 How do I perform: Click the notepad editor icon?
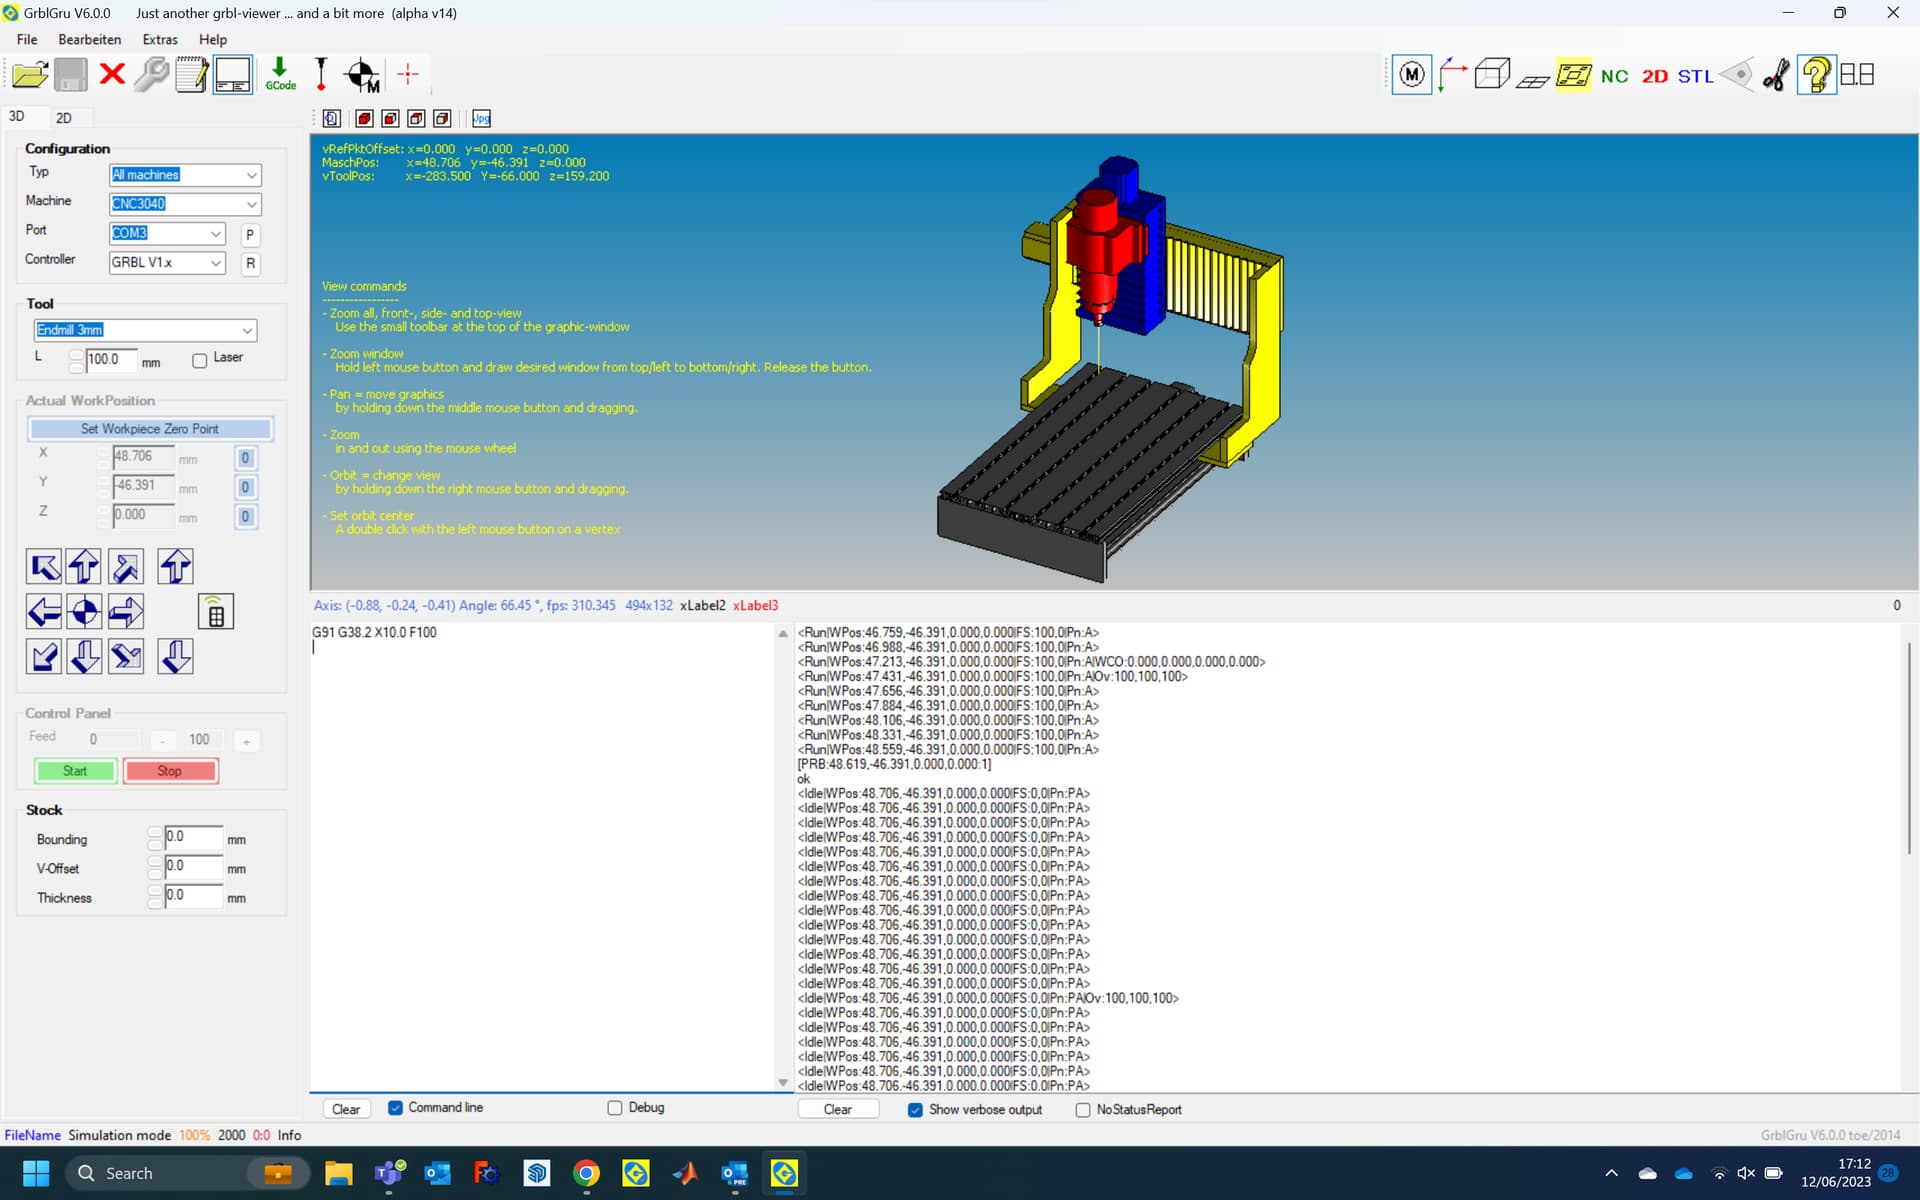click(x=191, y=75)
